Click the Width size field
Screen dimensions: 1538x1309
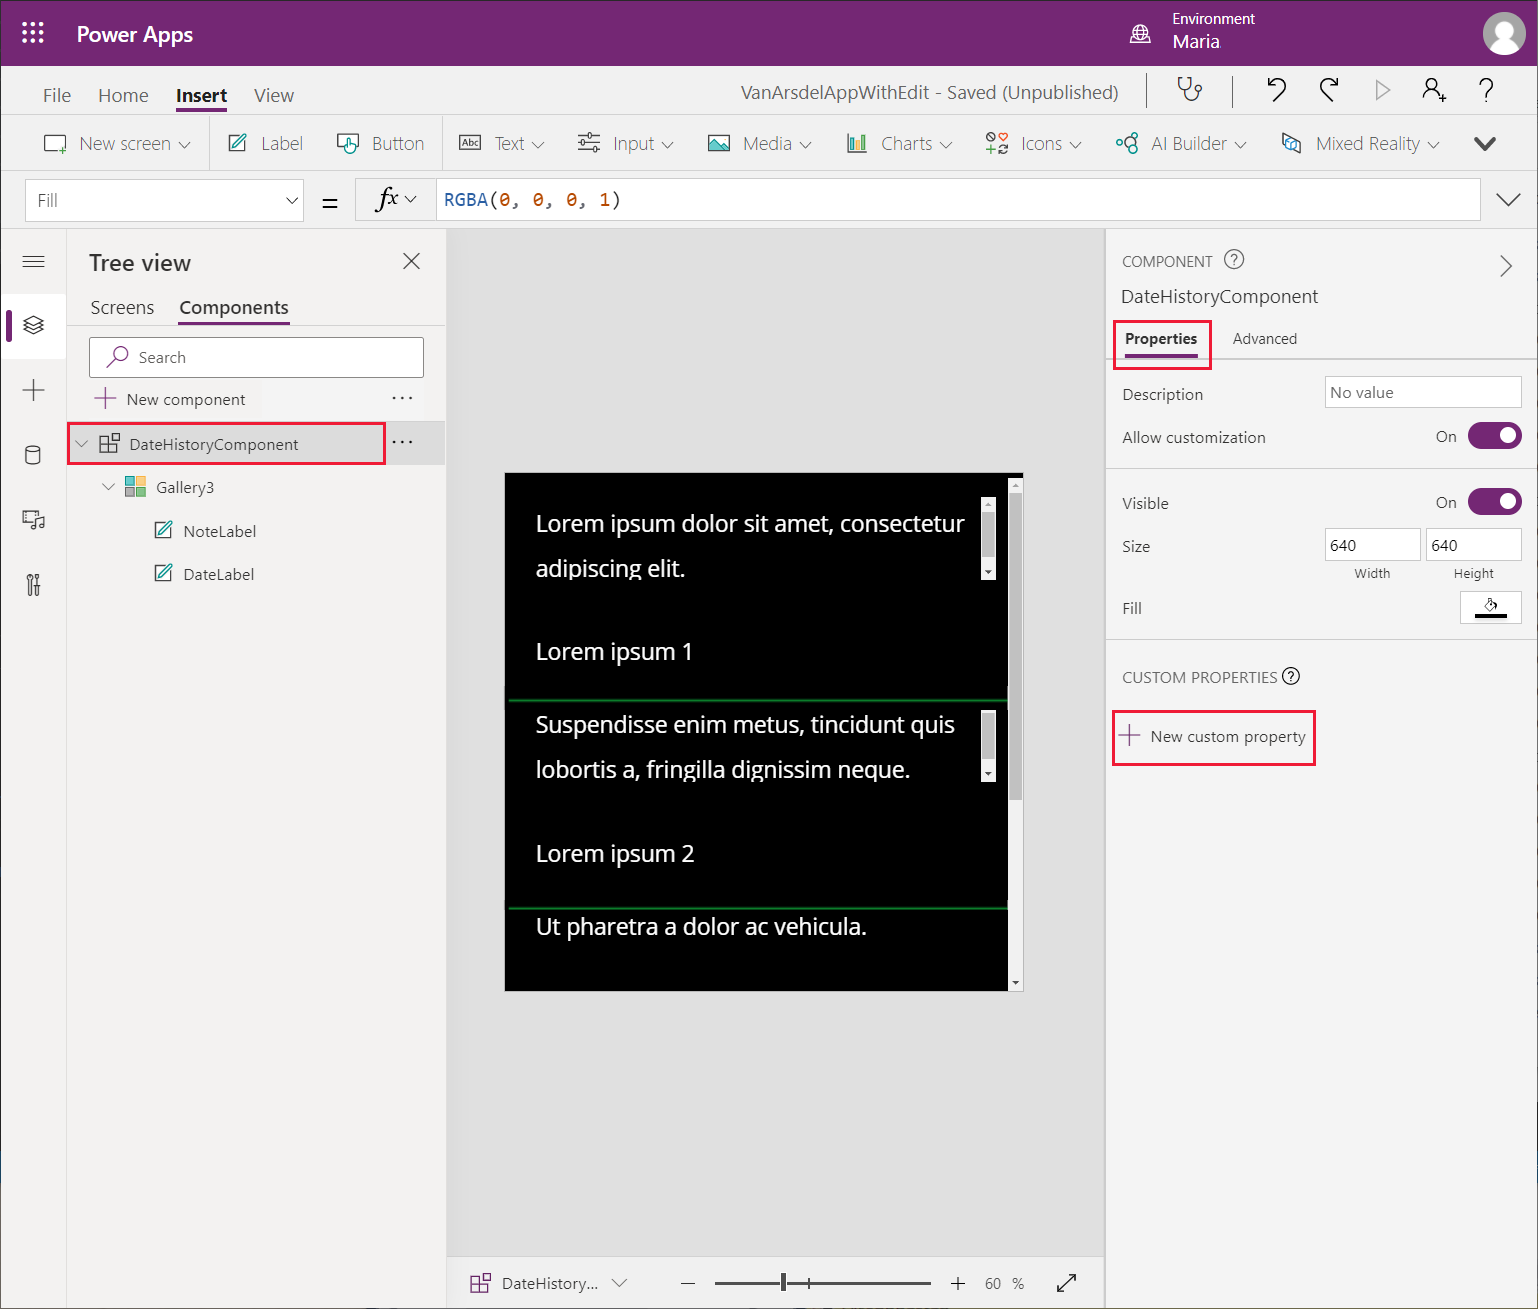(1372, 545)
